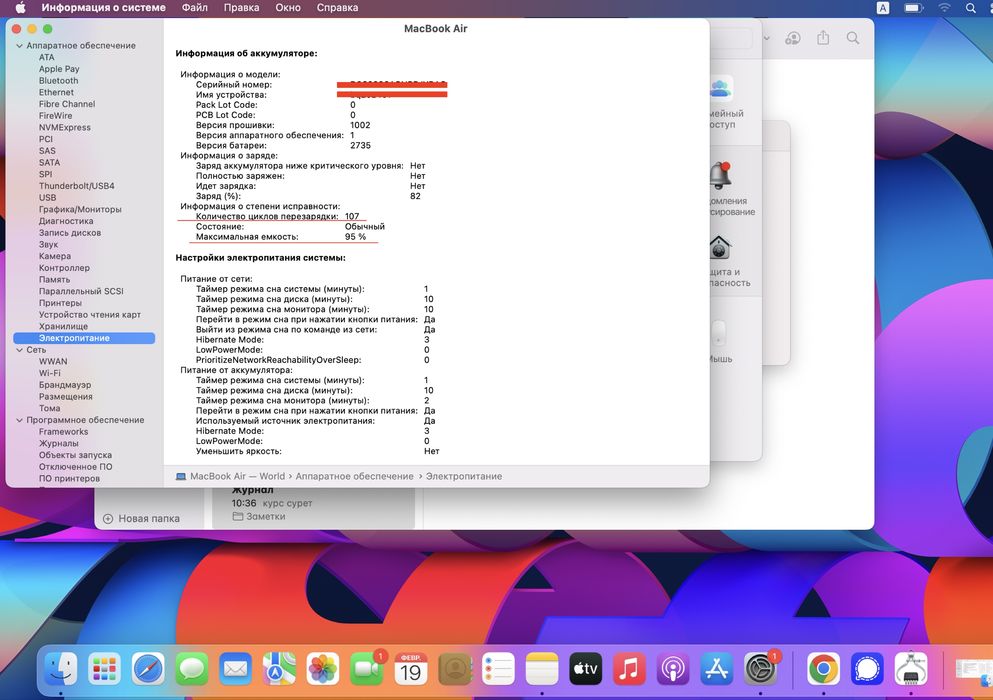Viewport: 993px width, 700px height.
Task: Open Calendar showing 19 in dock
Action: click(410, 668)
